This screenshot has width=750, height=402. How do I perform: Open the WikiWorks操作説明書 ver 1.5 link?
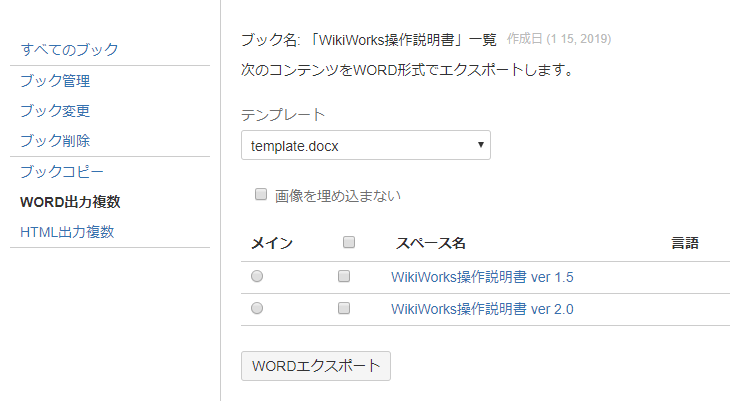coord(482,277)
